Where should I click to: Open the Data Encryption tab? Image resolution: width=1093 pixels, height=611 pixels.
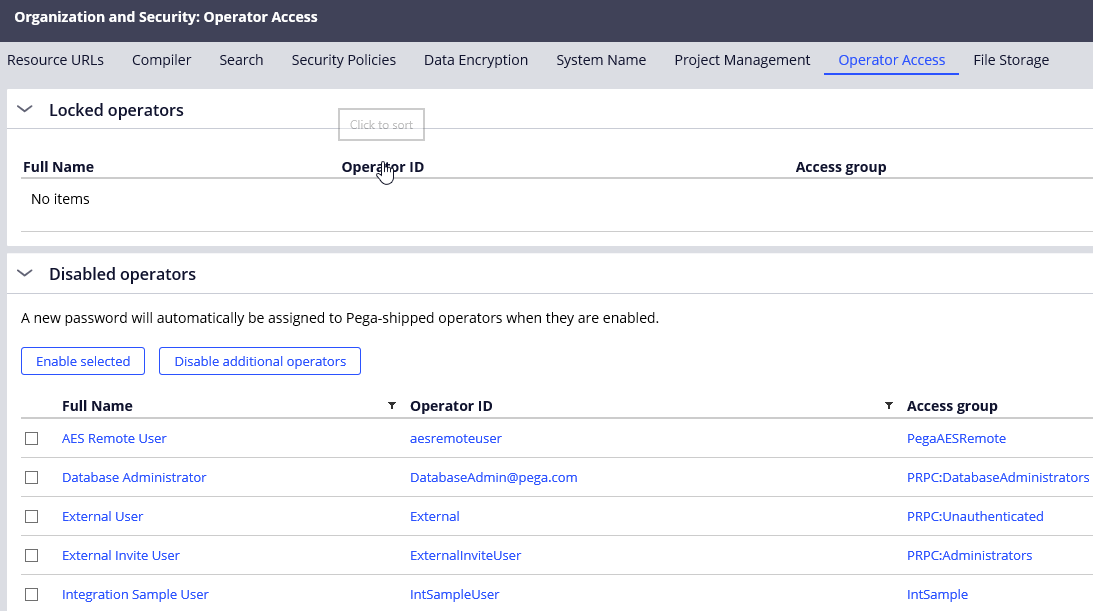(476, 60)
